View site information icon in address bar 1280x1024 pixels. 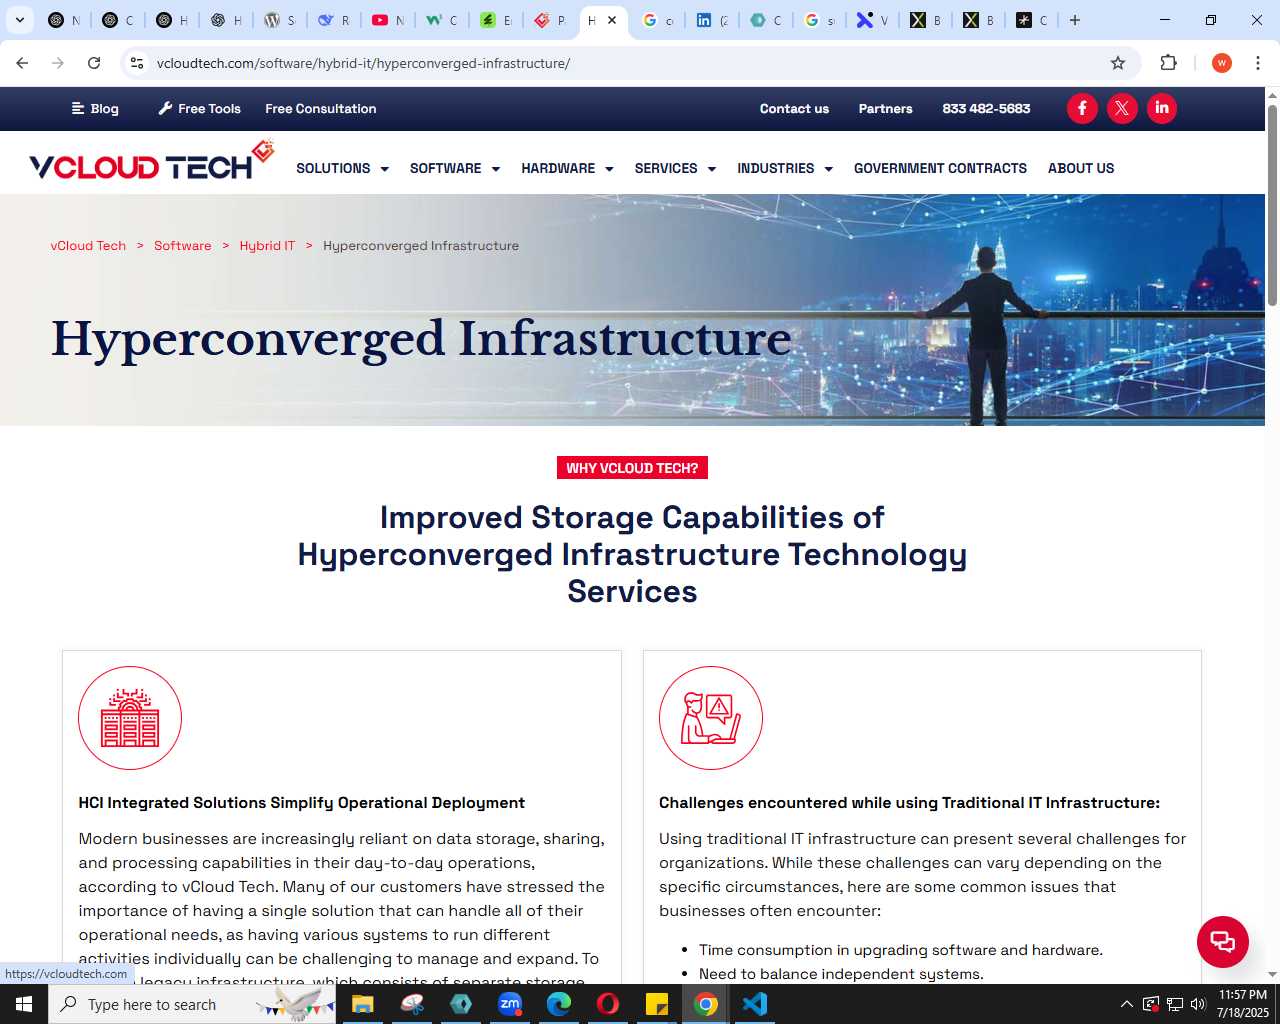tap(137, 63)
